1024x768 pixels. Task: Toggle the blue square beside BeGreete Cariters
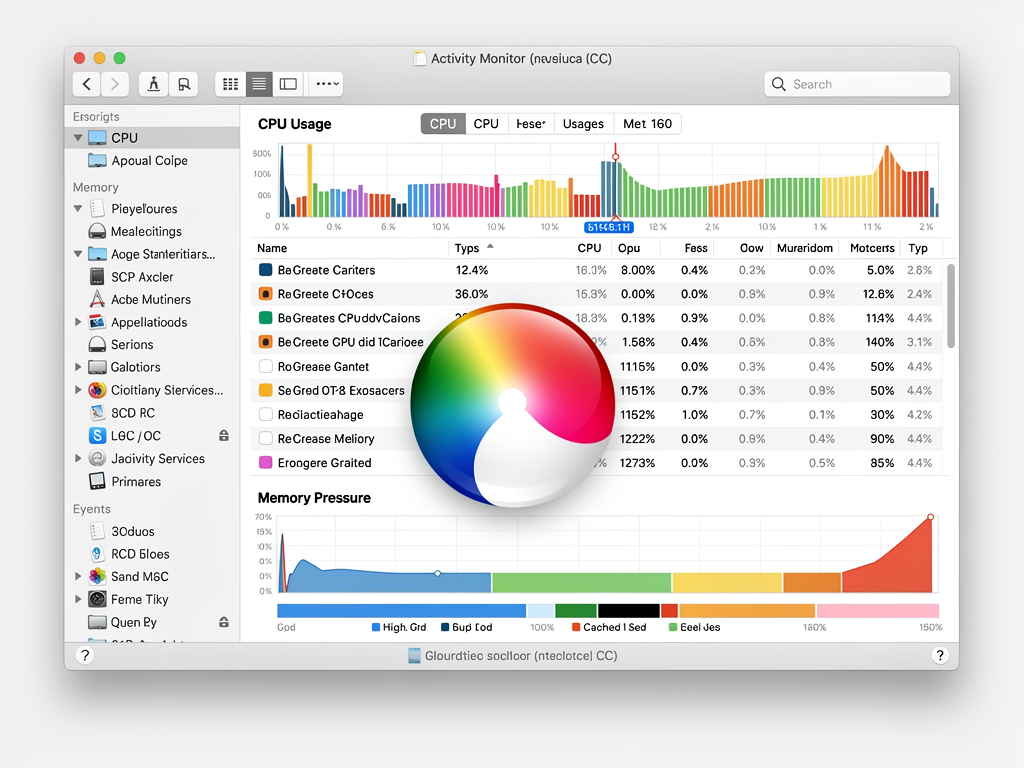click(266, 270)
